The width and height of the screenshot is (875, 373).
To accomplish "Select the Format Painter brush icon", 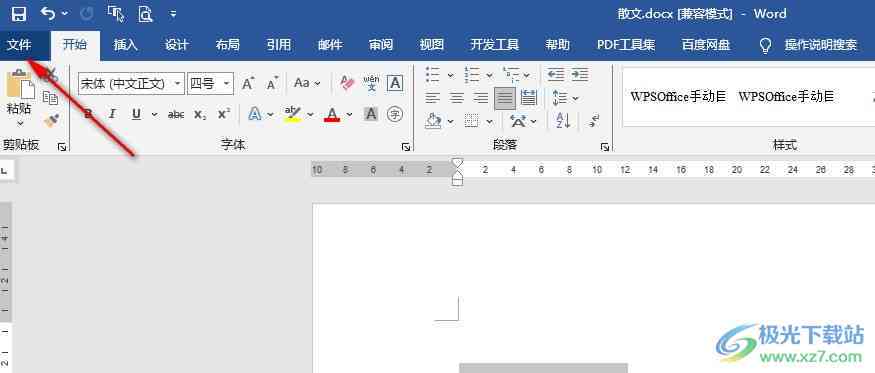I will click(52, 120).
